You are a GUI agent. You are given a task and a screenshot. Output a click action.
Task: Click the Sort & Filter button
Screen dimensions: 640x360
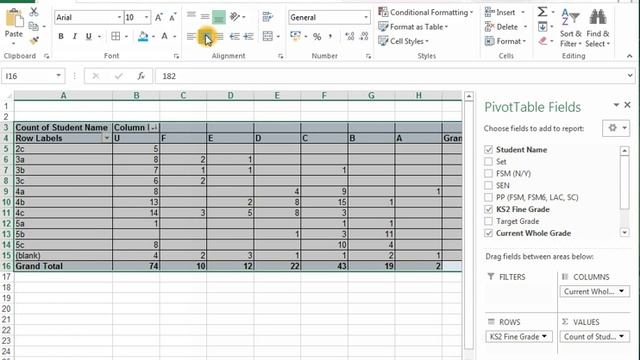[x=570, y=28]
